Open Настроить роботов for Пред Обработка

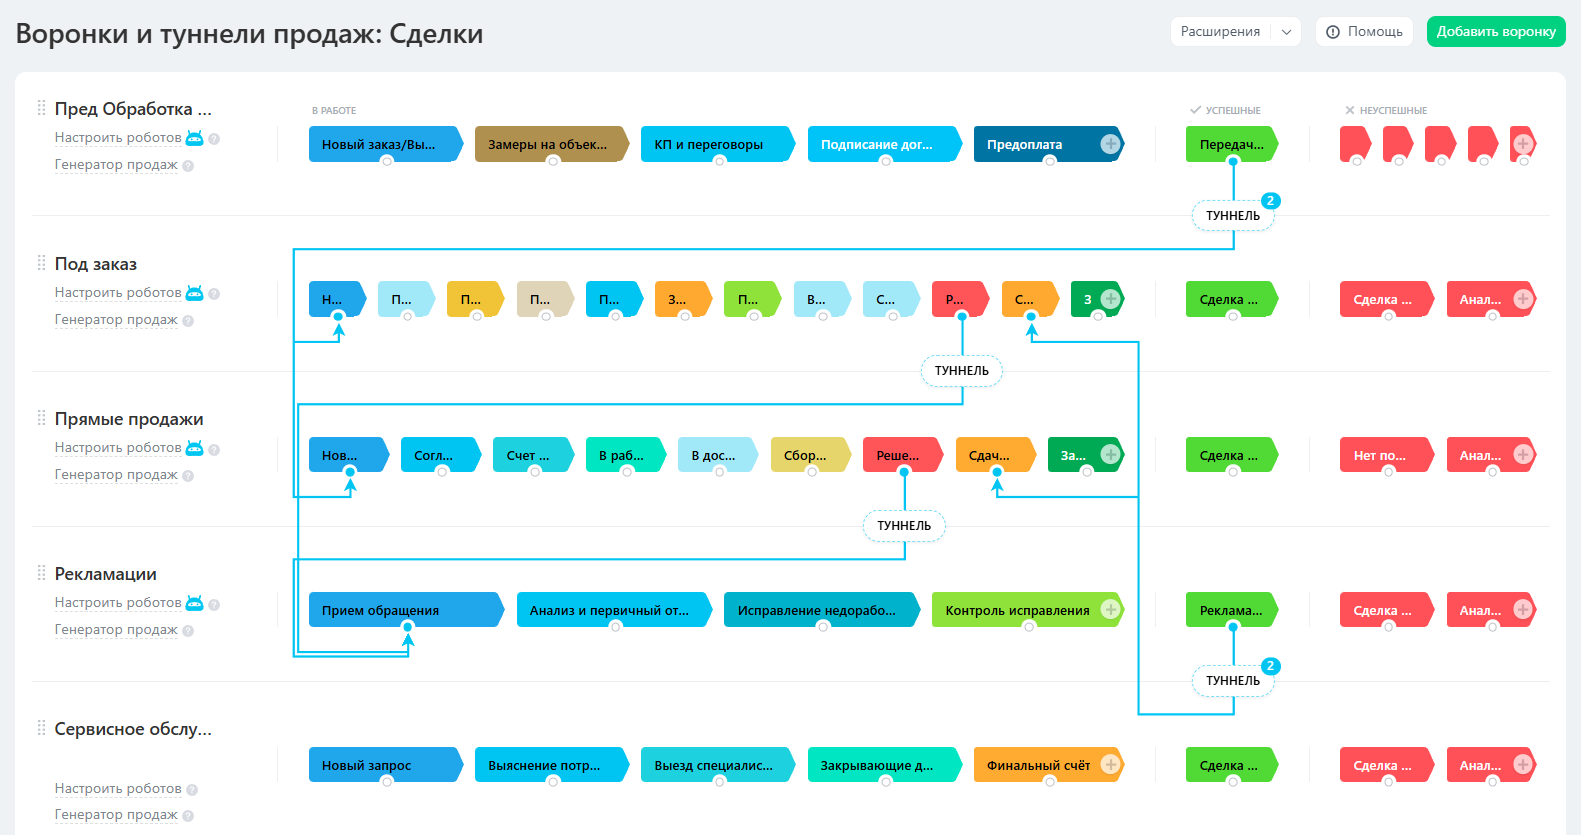point(118,138)
